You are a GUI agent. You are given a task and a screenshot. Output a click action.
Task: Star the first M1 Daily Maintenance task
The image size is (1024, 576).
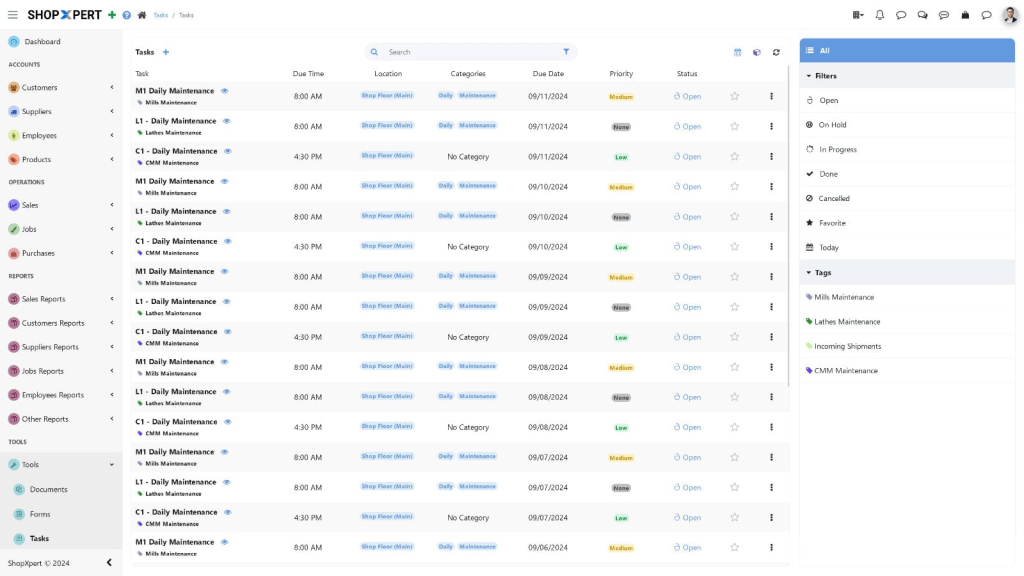coord(735,96)
